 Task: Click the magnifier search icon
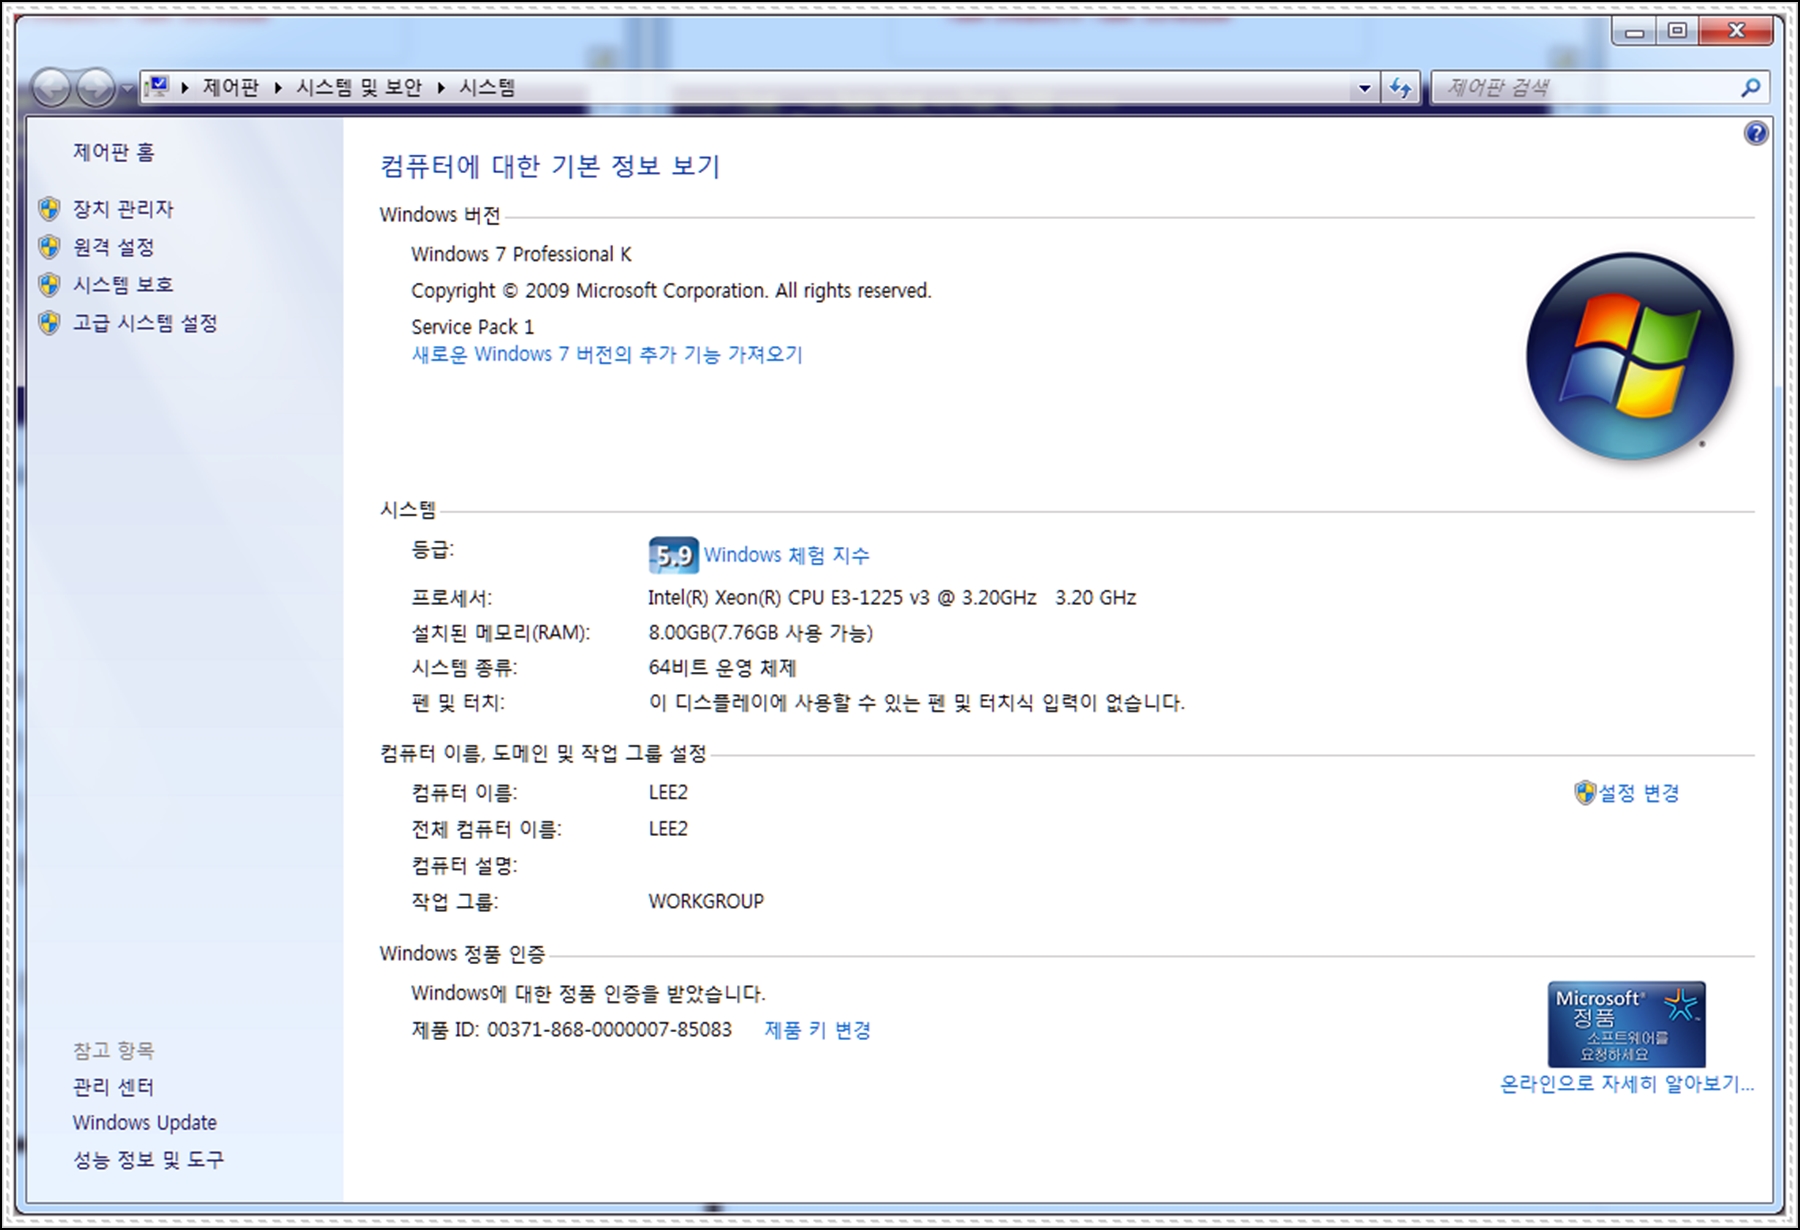[1750, 88]
